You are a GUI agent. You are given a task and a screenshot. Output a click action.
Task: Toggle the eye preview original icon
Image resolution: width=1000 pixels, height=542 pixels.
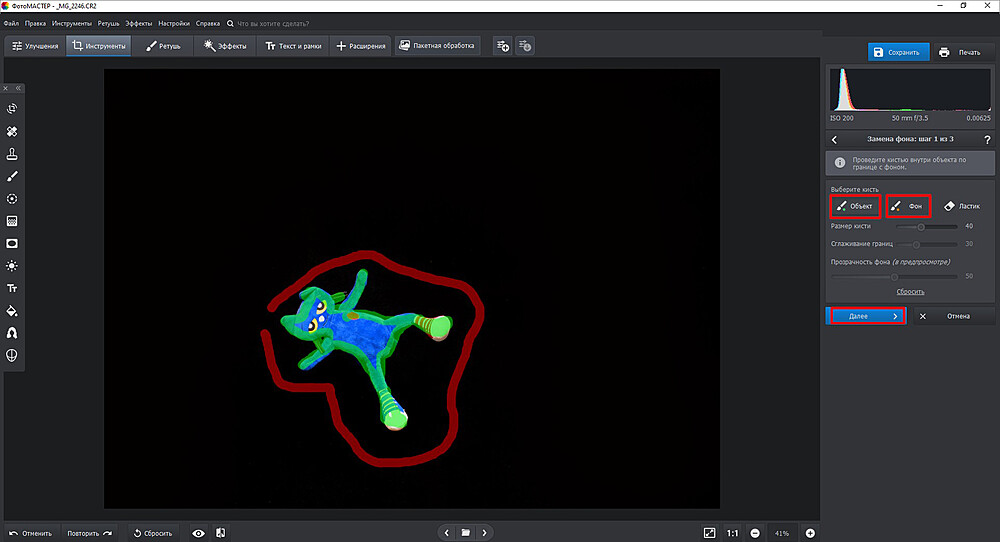point(198,533)
